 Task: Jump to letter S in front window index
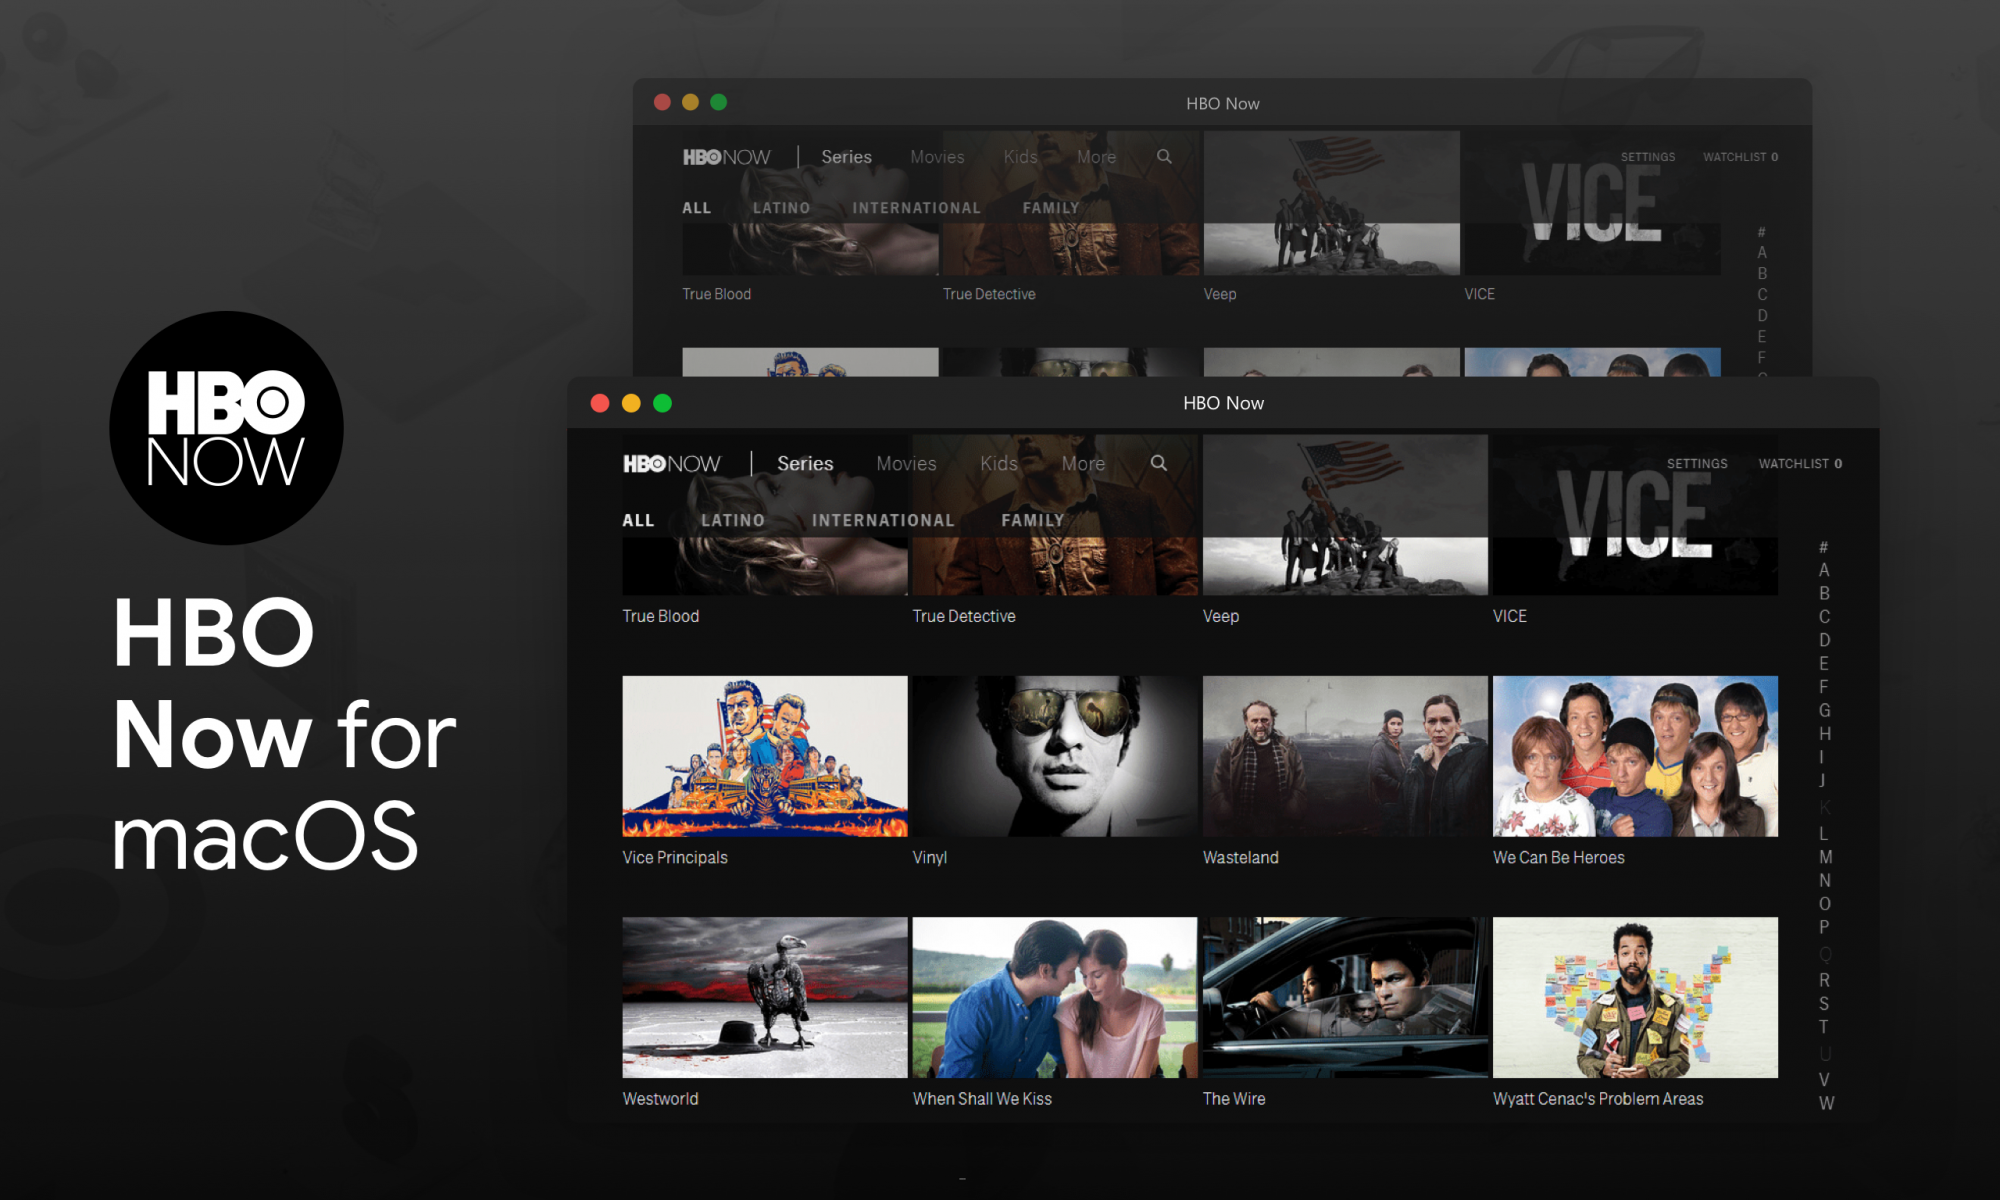(x=1824, y=1003)
